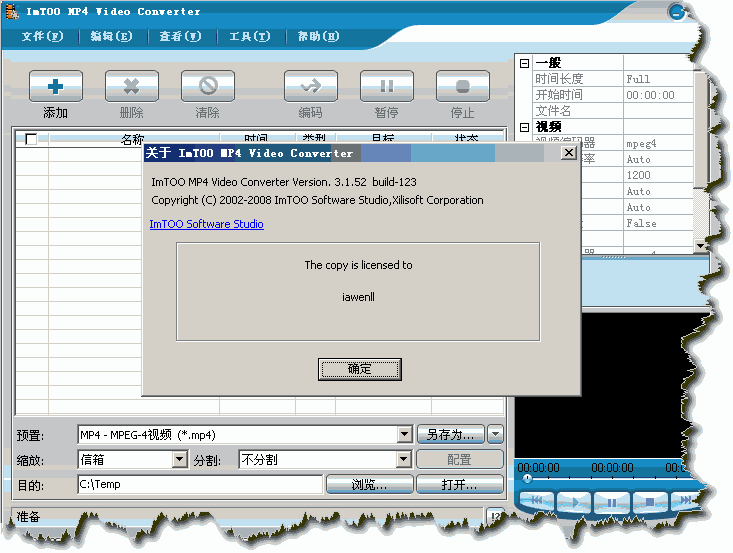Open the 缩放 zoom dropdown showing 信箱

180,460
